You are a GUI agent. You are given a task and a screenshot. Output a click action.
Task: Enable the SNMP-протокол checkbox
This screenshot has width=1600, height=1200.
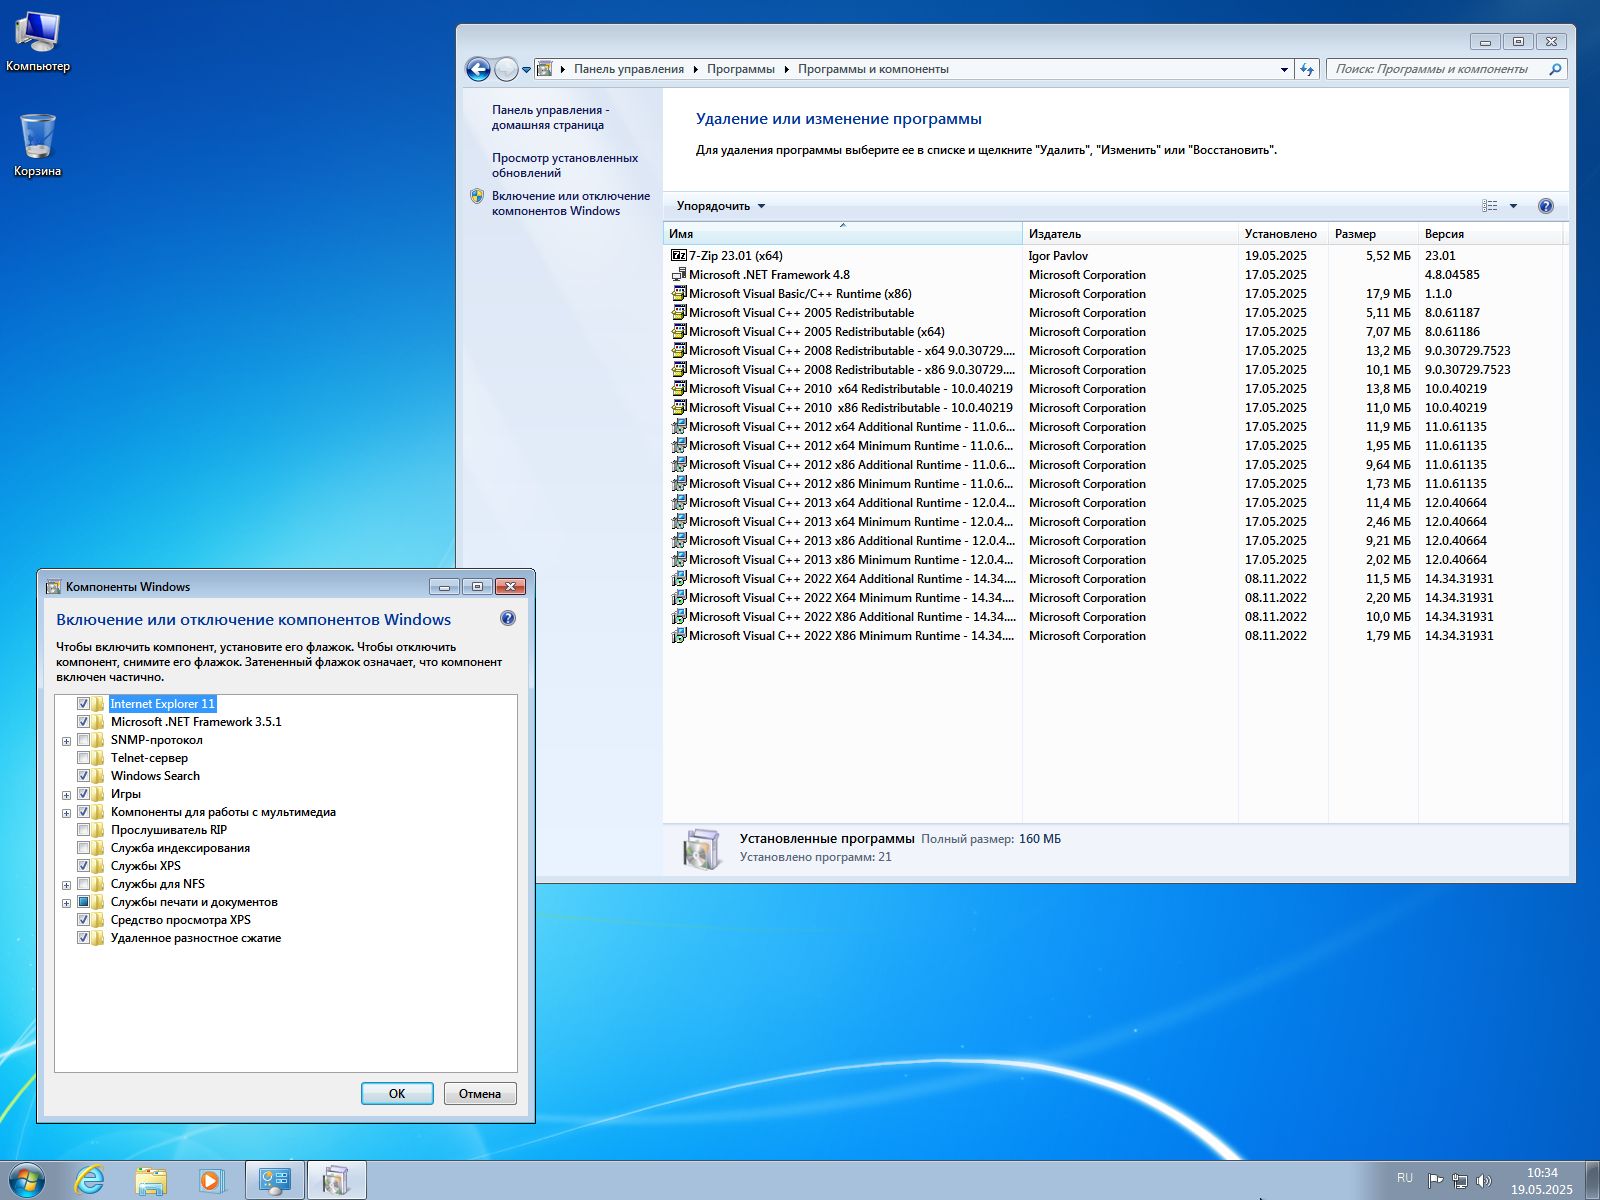coord(84,740)
